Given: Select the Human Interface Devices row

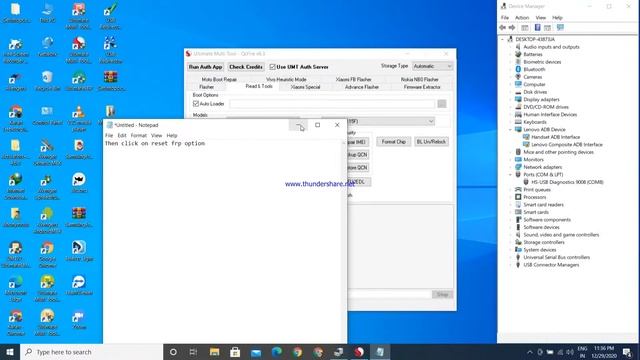Looking at the screenshot, I should (x=550, y=115).
